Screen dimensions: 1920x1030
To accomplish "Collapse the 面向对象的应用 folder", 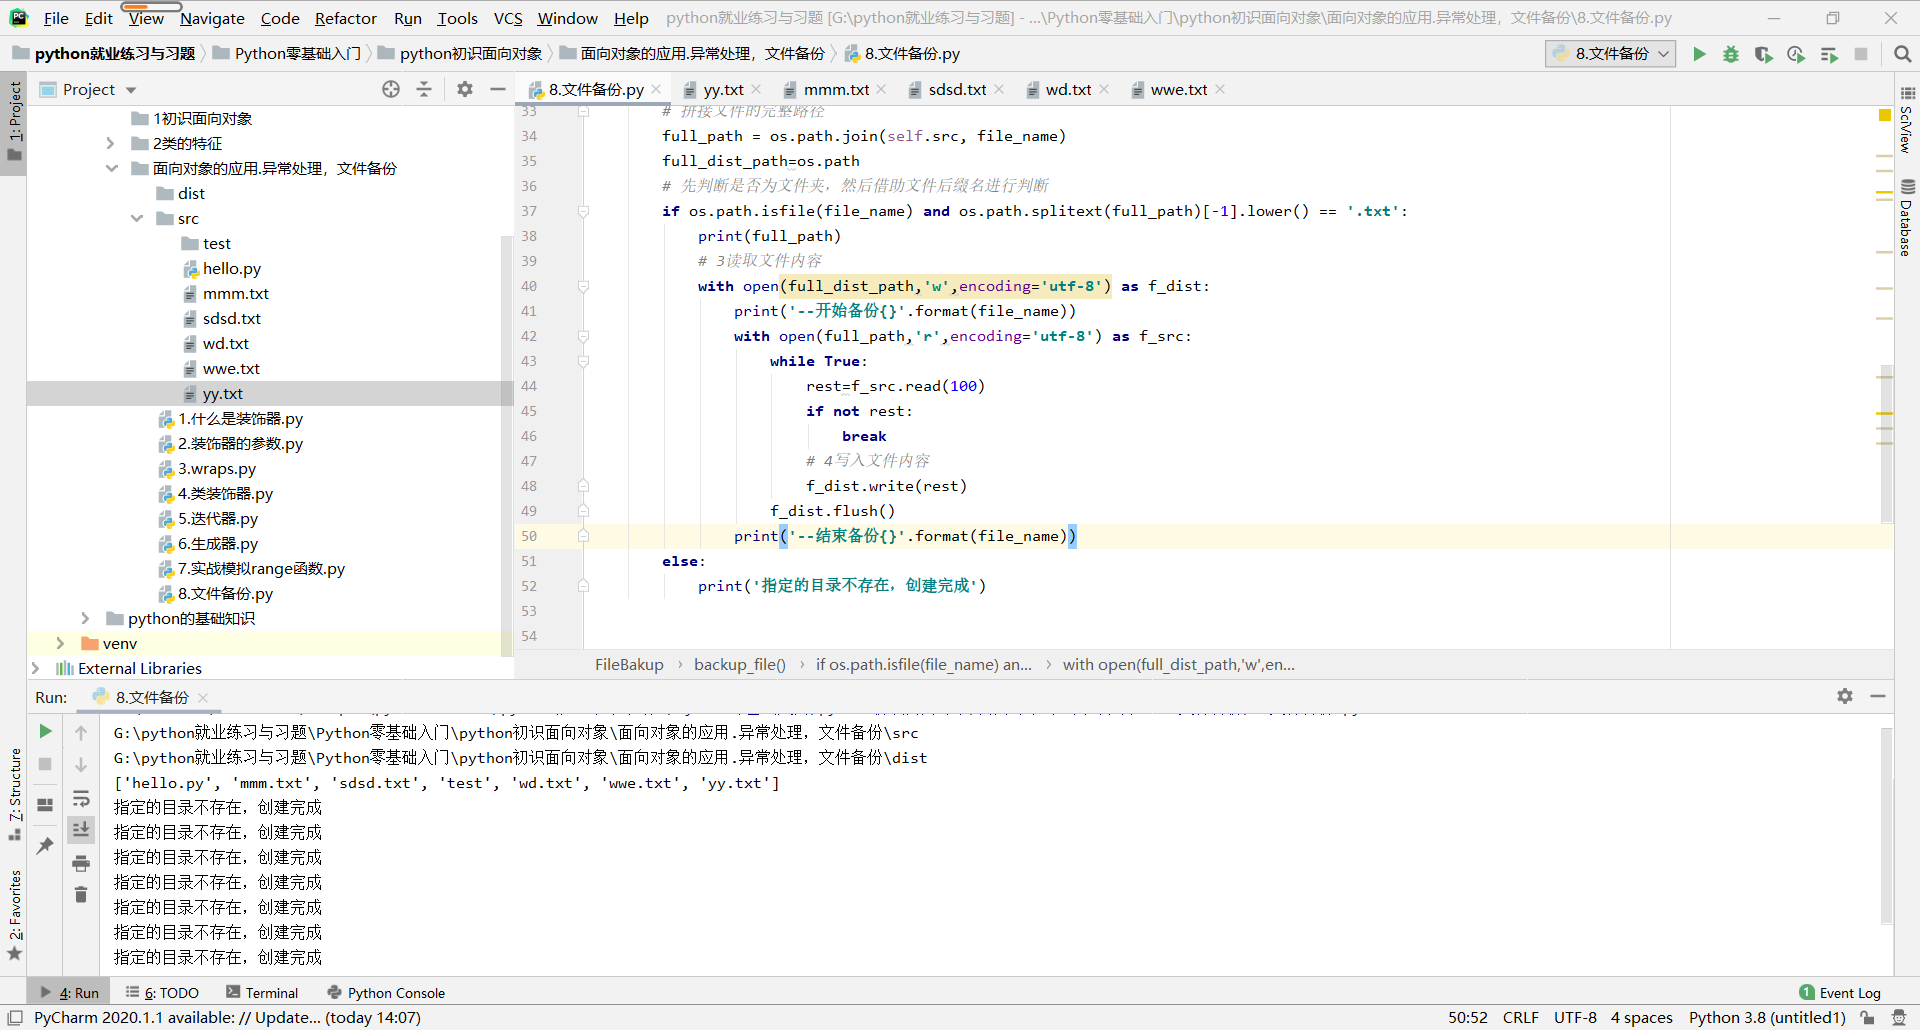I will [111, 169].
